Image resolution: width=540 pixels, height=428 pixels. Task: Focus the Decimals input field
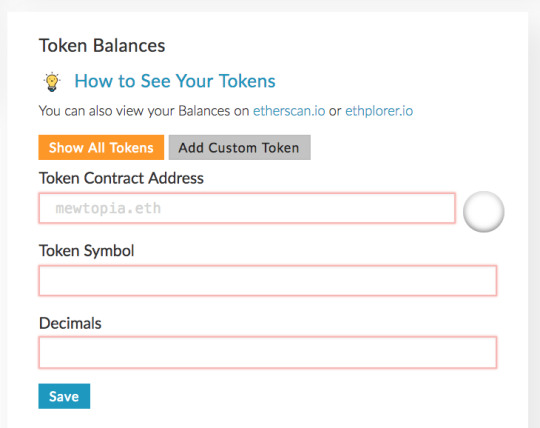[268, 353]
